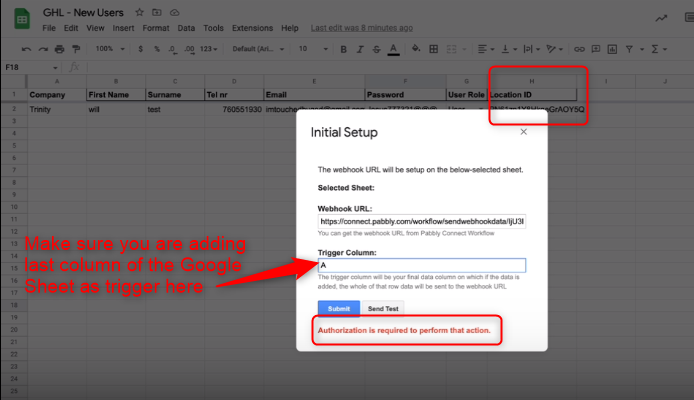Image resolution: width=694 pixels, height=400 pixels.
Task: Format as percent icon
Action: [157, 49]
